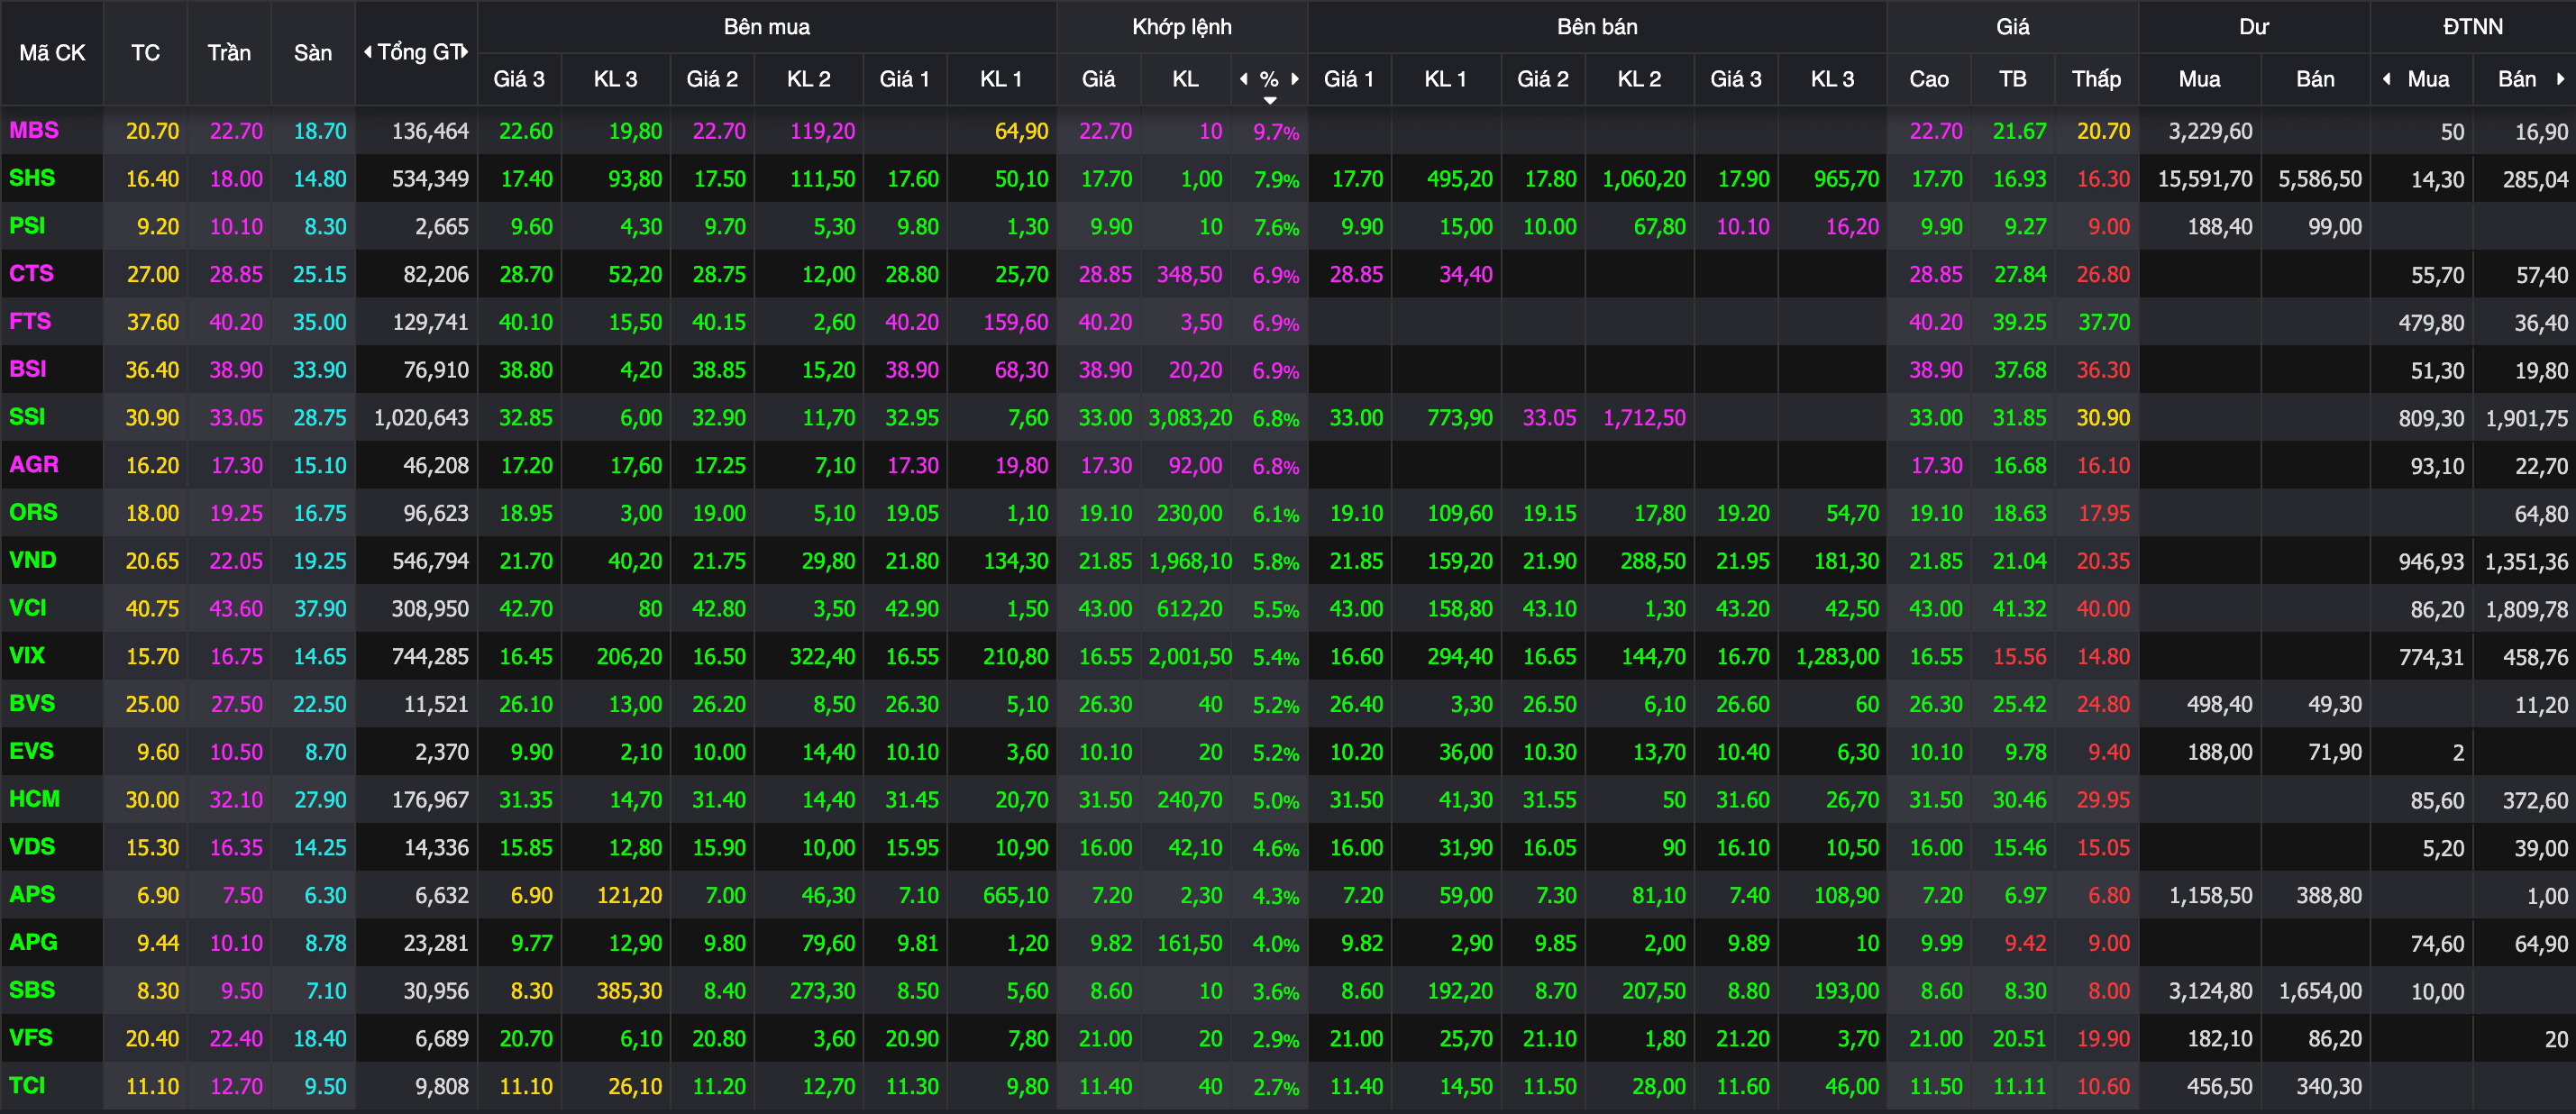Sort by TC column header
Image resolution: width=2576 pixels, height=1114 pixels.
146,53
